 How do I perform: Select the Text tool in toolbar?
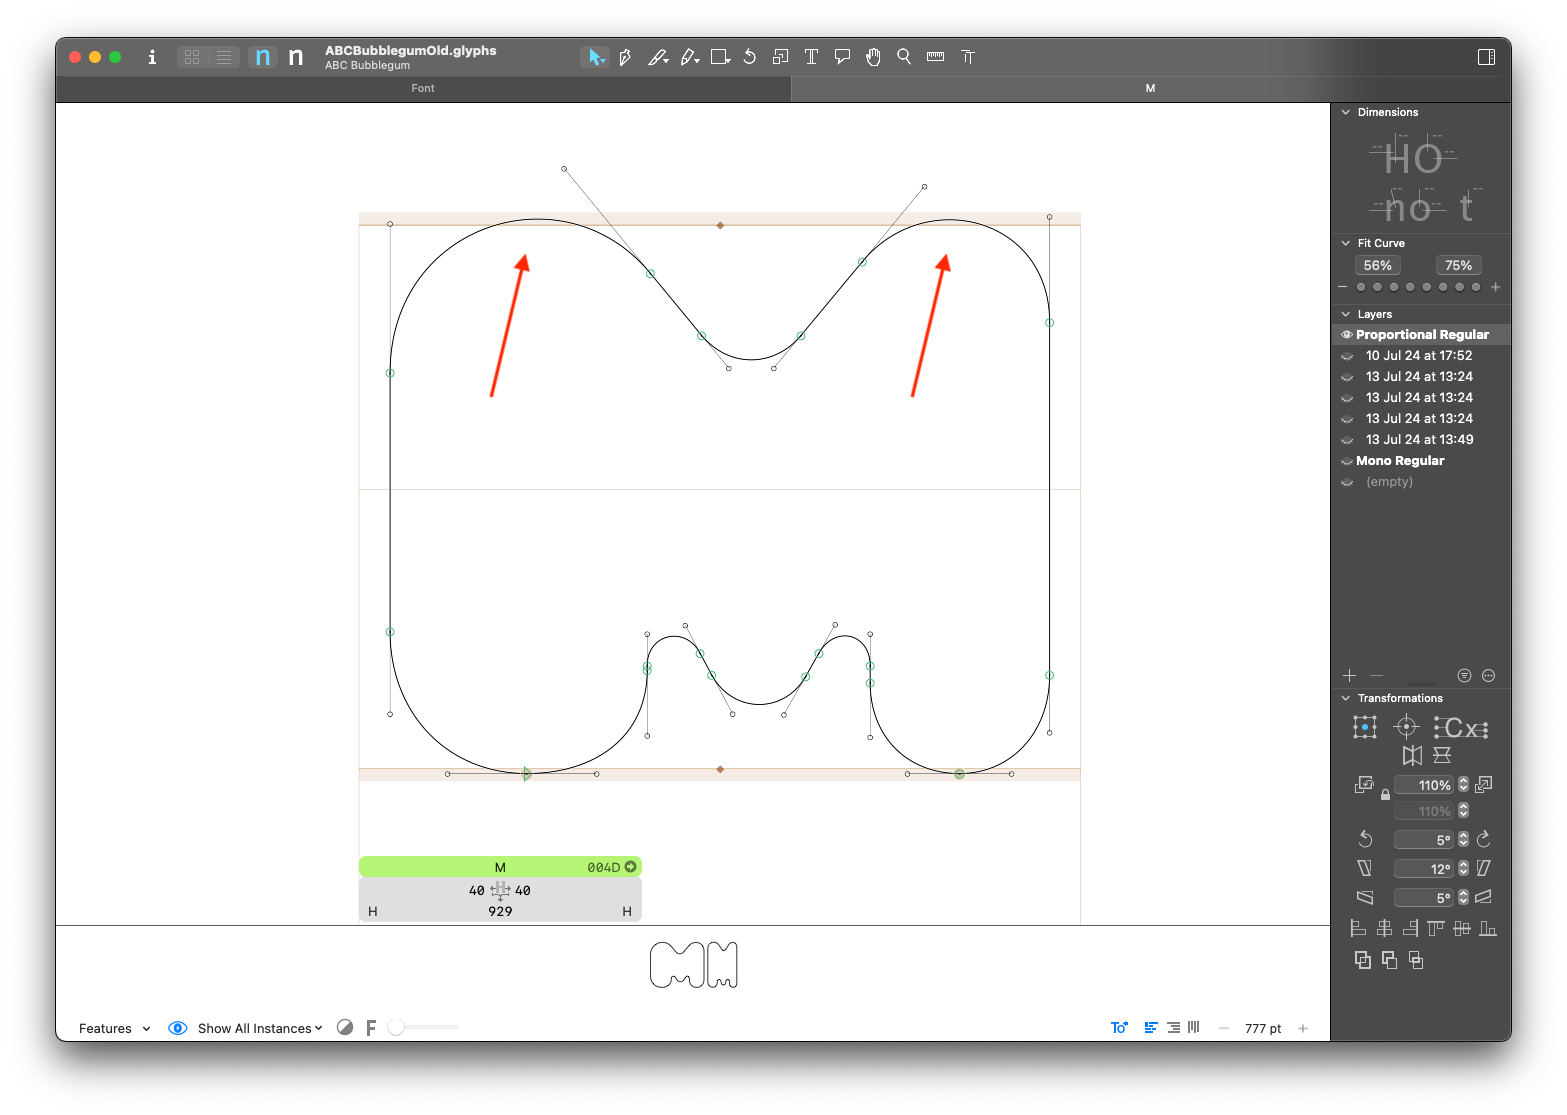pos(811,57)
